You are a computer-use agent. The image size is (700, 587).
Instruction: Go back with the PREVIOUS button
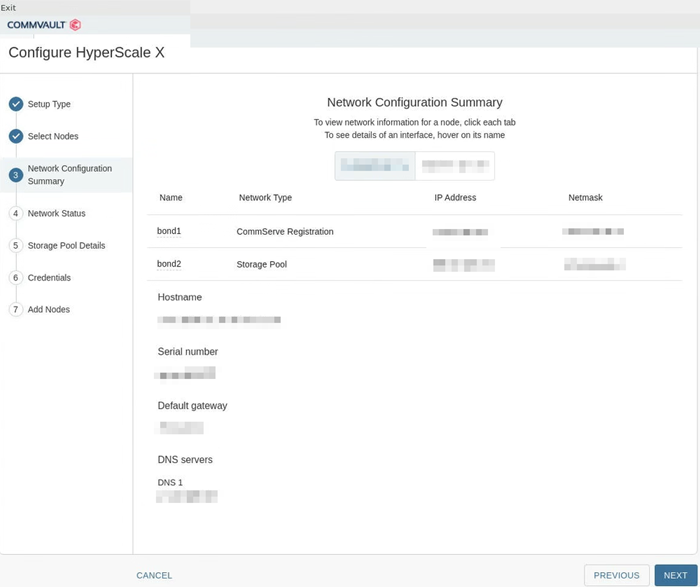(616, 575)
